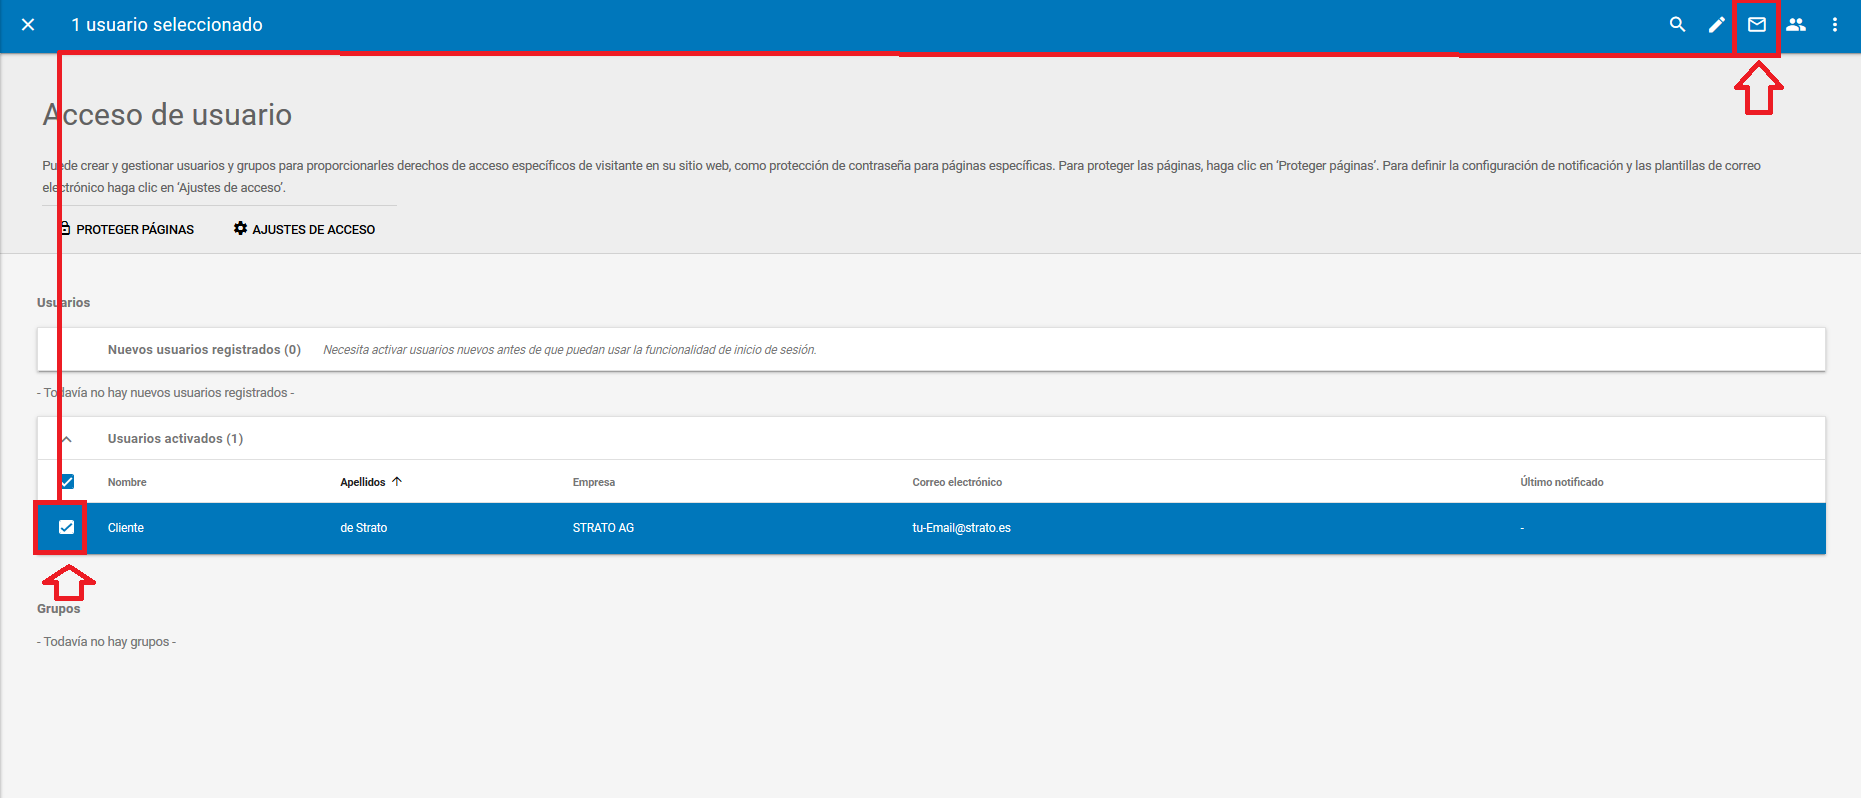Open the Proteger páginas option

coord(126,229)
